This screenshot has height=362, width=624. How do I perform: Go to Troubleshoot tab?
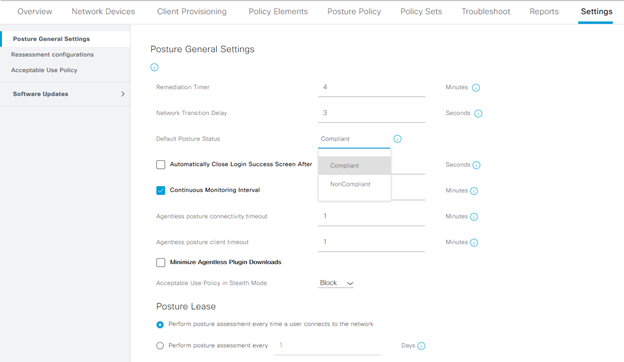click(486, 12)
